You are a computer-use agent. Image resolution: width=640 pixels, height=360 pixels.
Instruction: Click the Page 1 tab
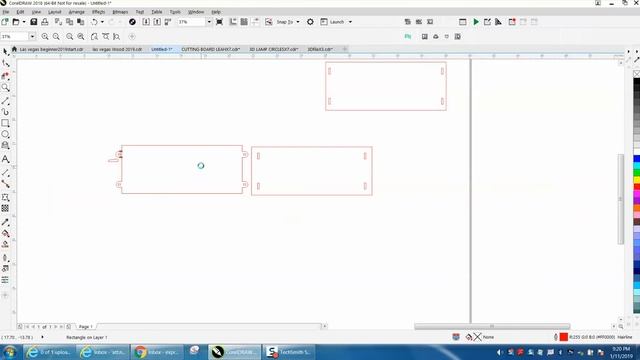point(85,327)
